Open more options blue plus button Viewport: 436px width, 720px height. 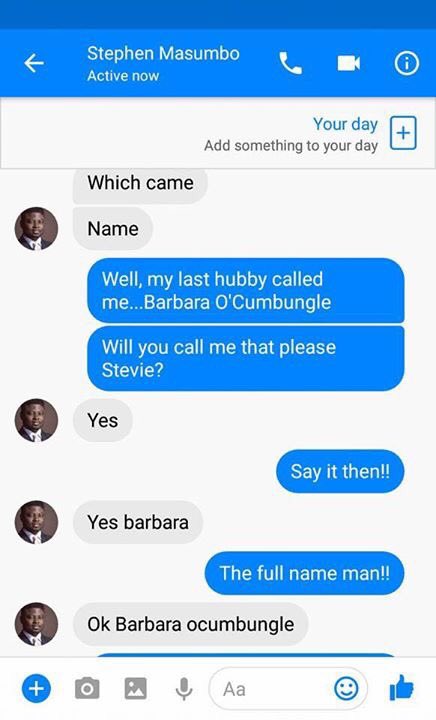(x=36, y=688)
